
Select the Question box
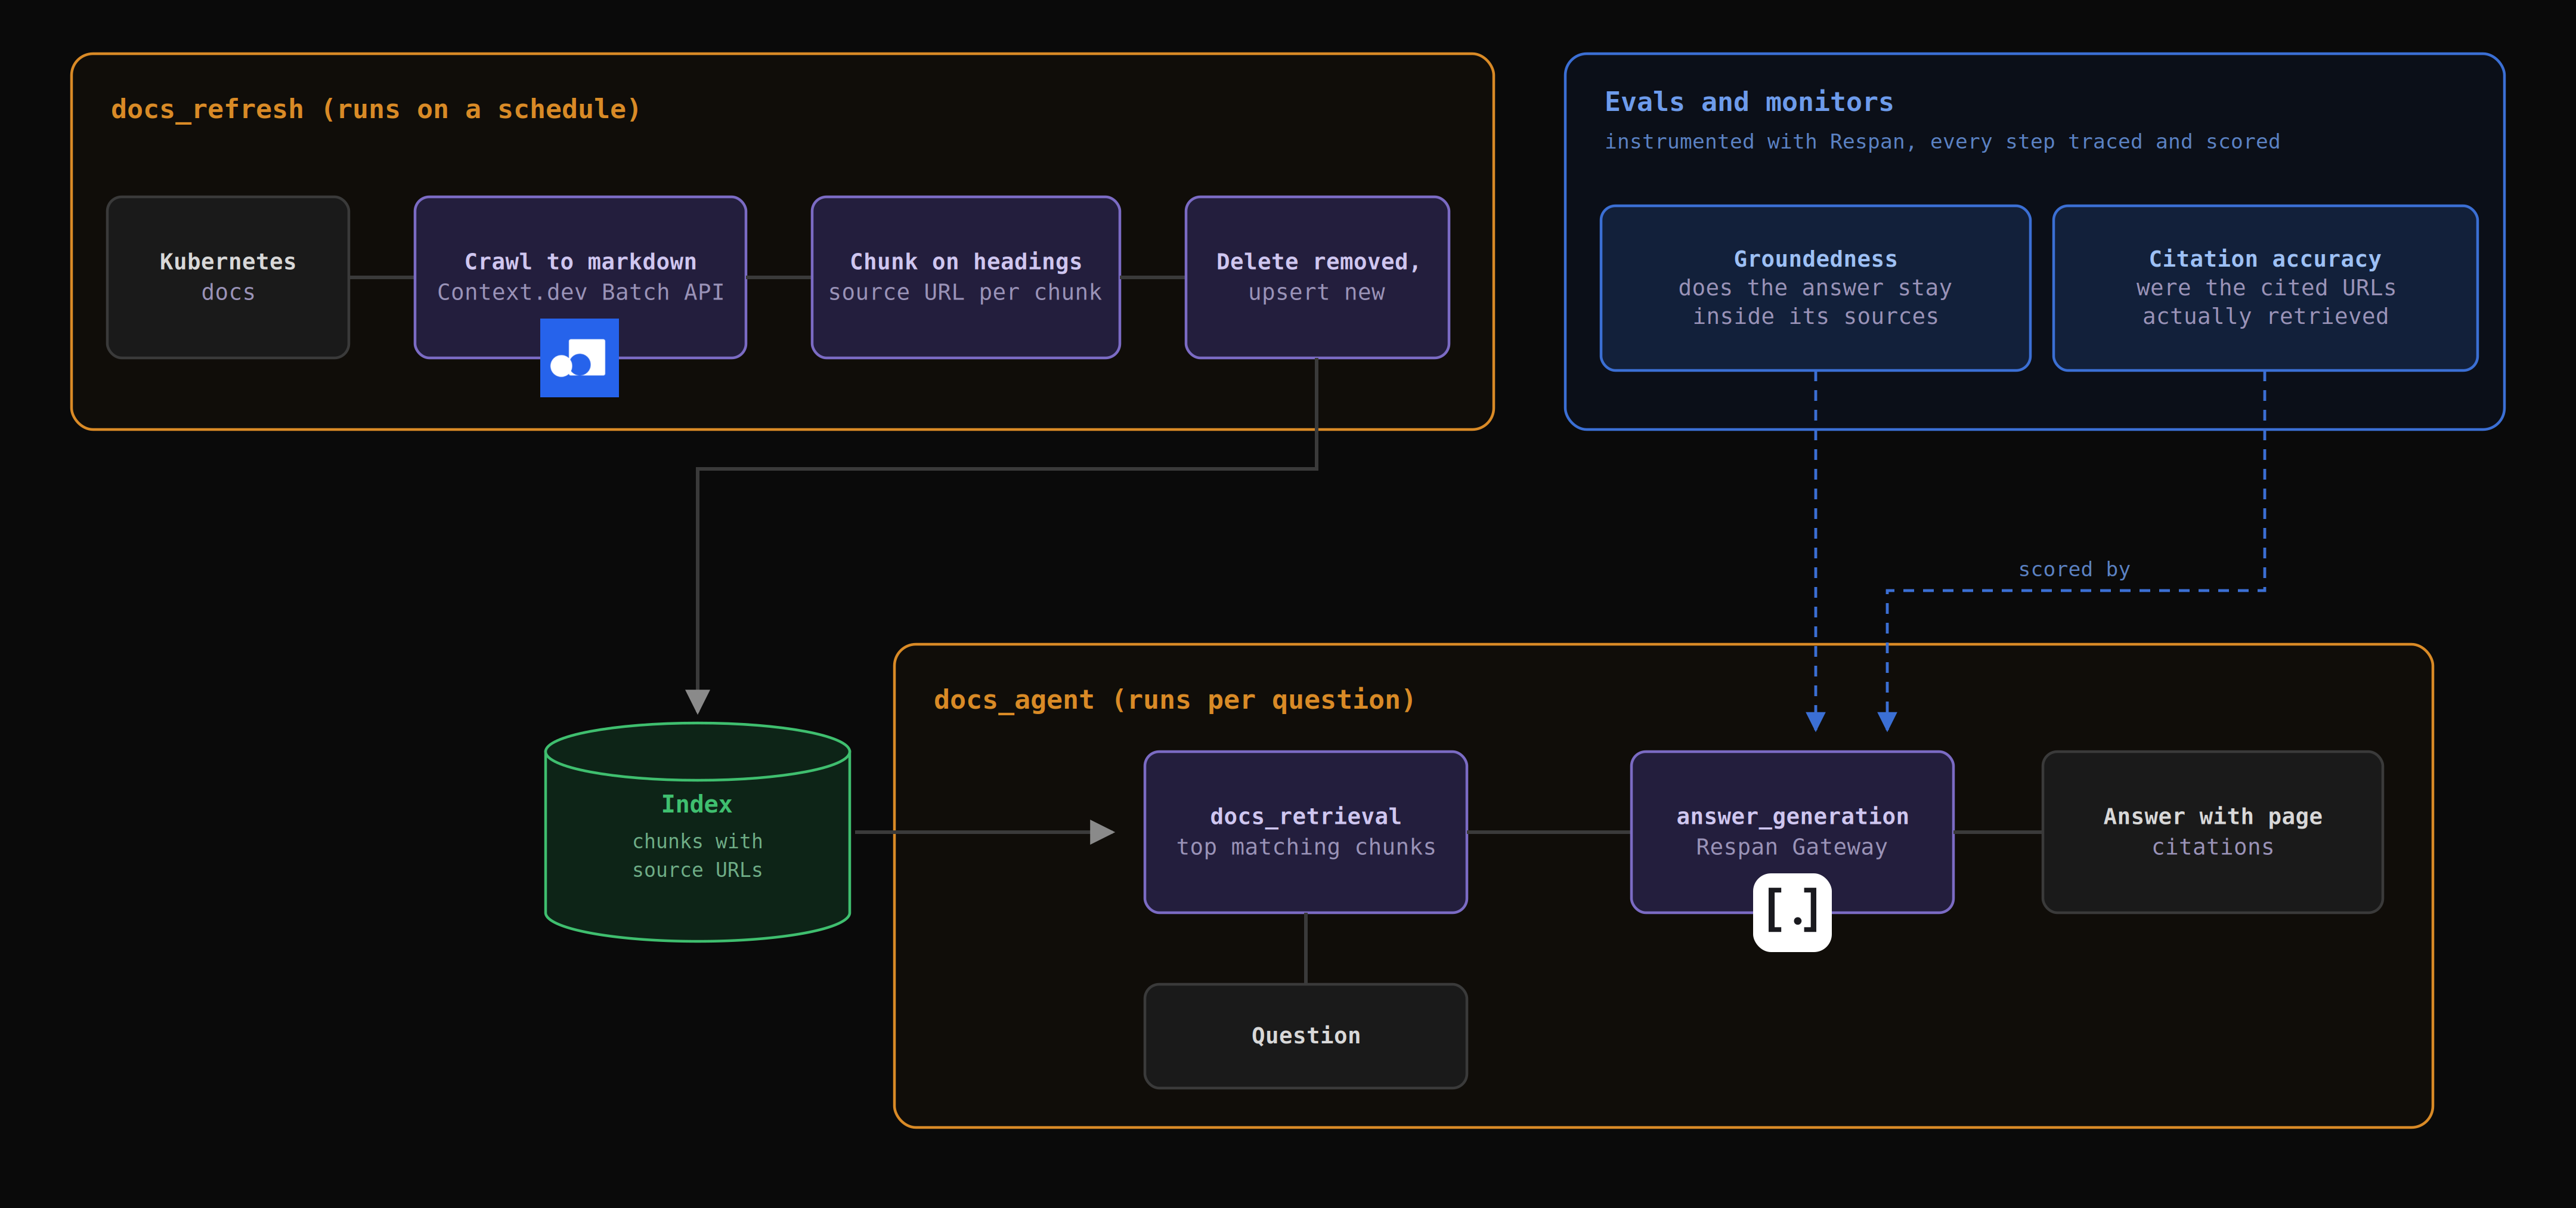click(x=1305, y=1036)
